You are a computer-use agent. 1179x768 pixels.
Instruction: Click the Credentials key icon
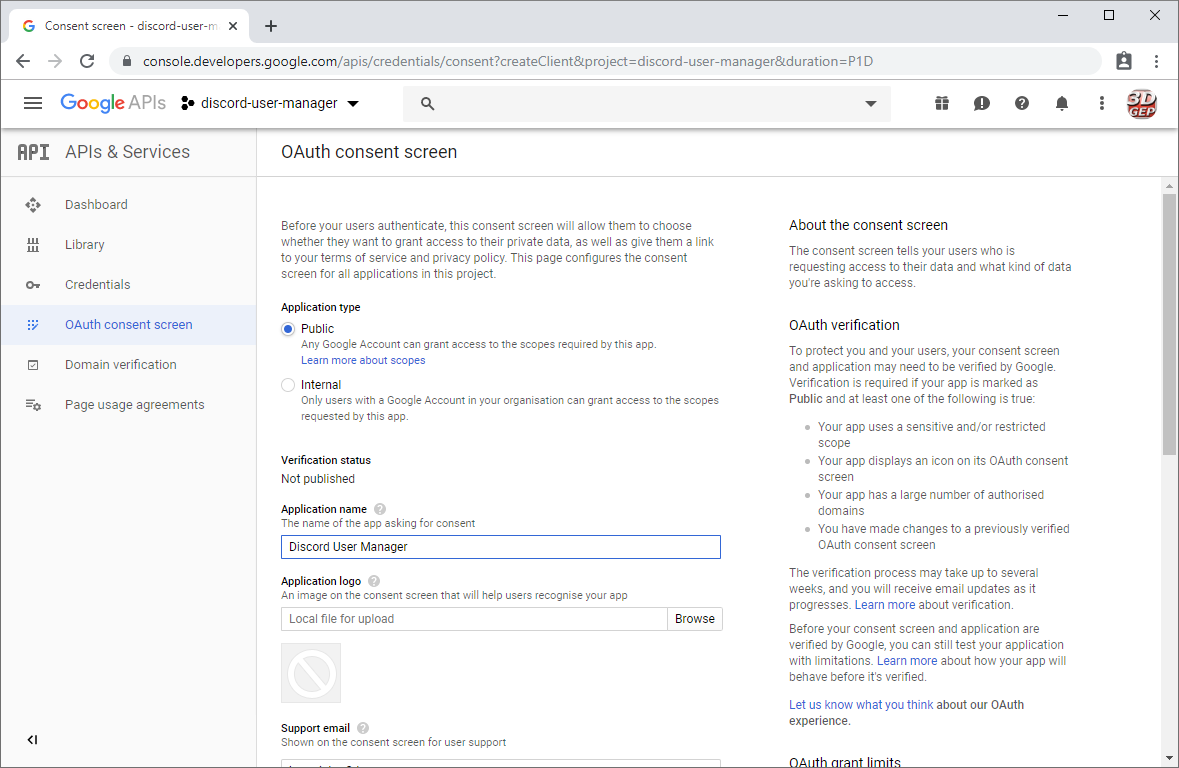[33, 285]
